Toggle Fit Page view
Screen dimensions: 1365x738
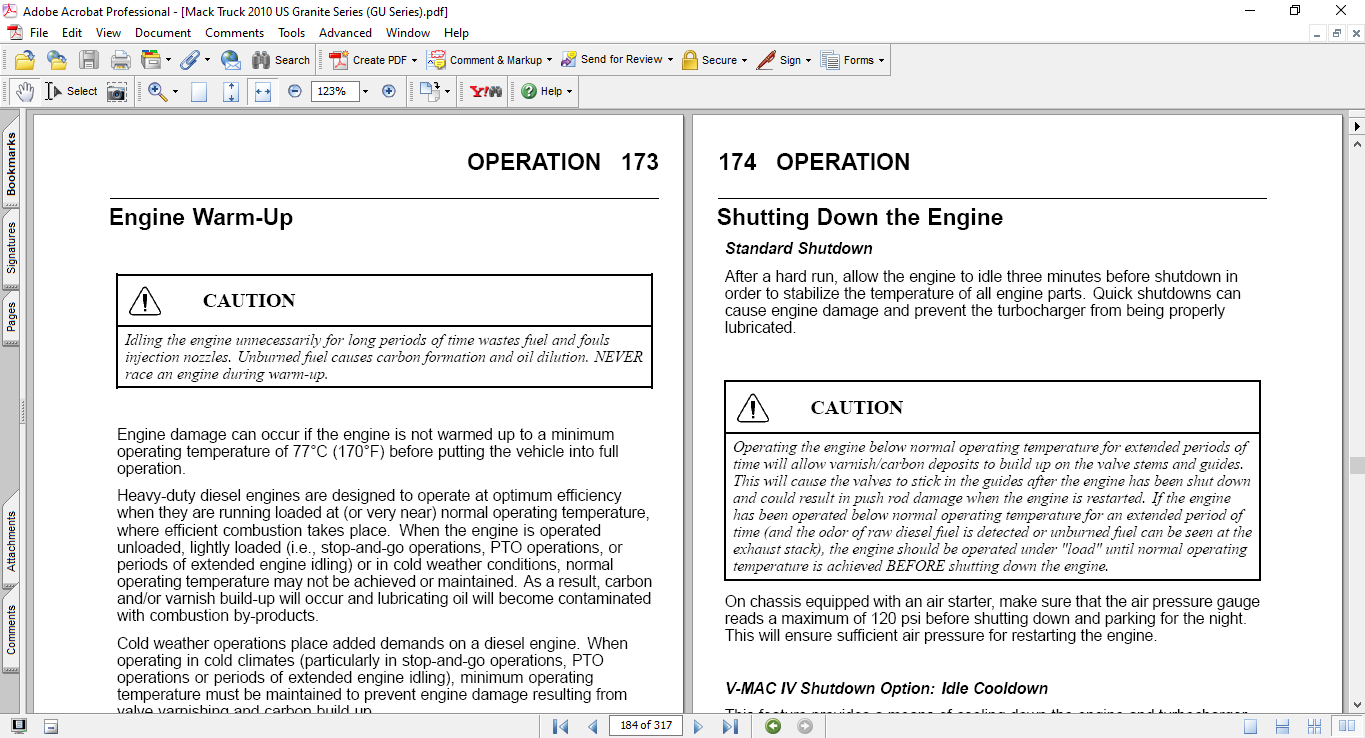point(231,91)
